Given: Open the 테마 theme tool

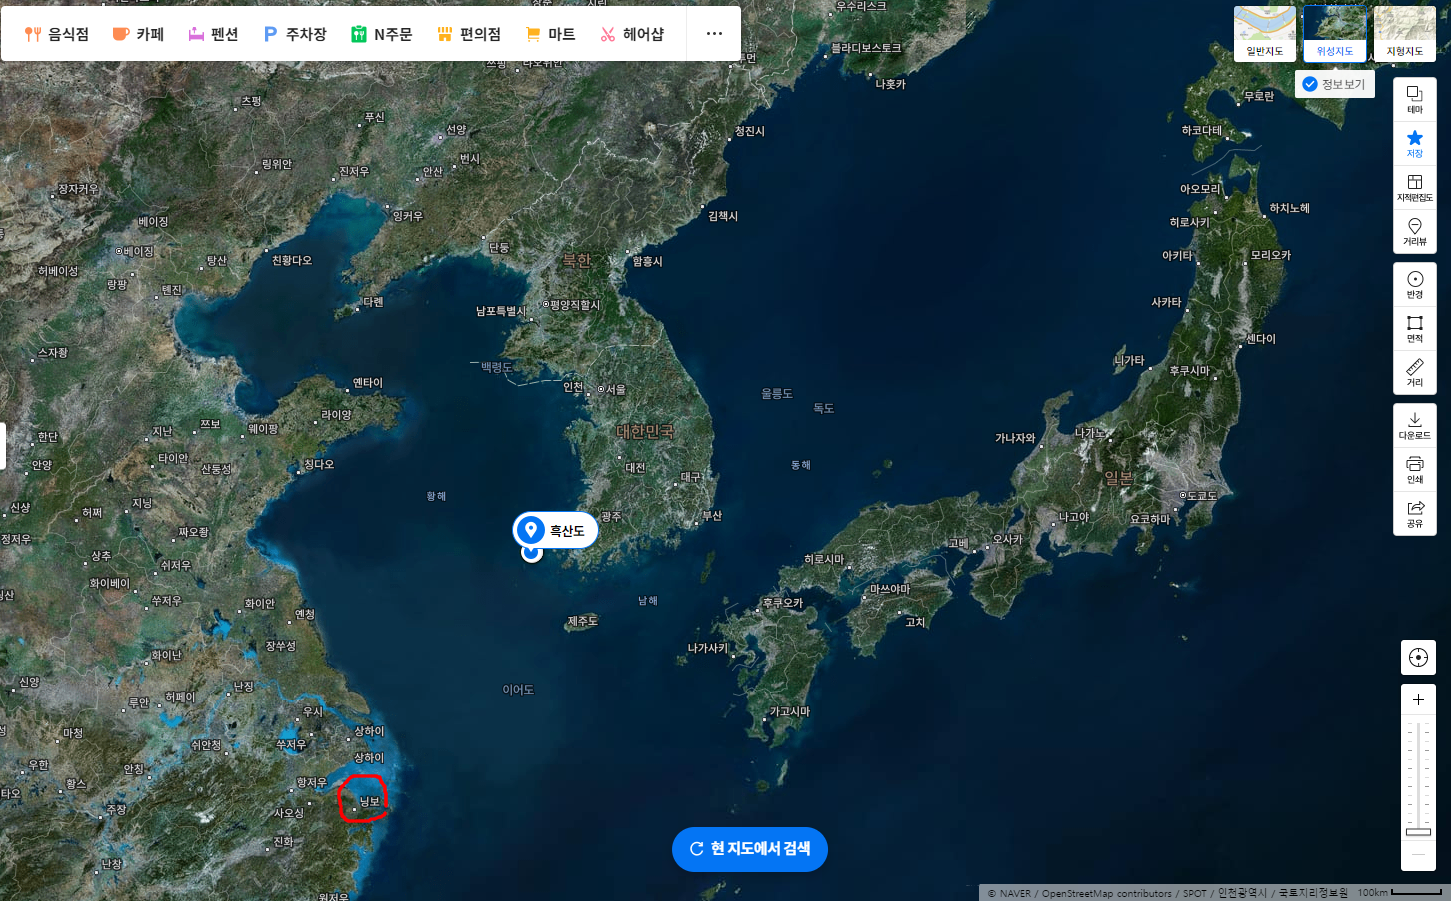Looking at the screenshot, I should 1415,99.
